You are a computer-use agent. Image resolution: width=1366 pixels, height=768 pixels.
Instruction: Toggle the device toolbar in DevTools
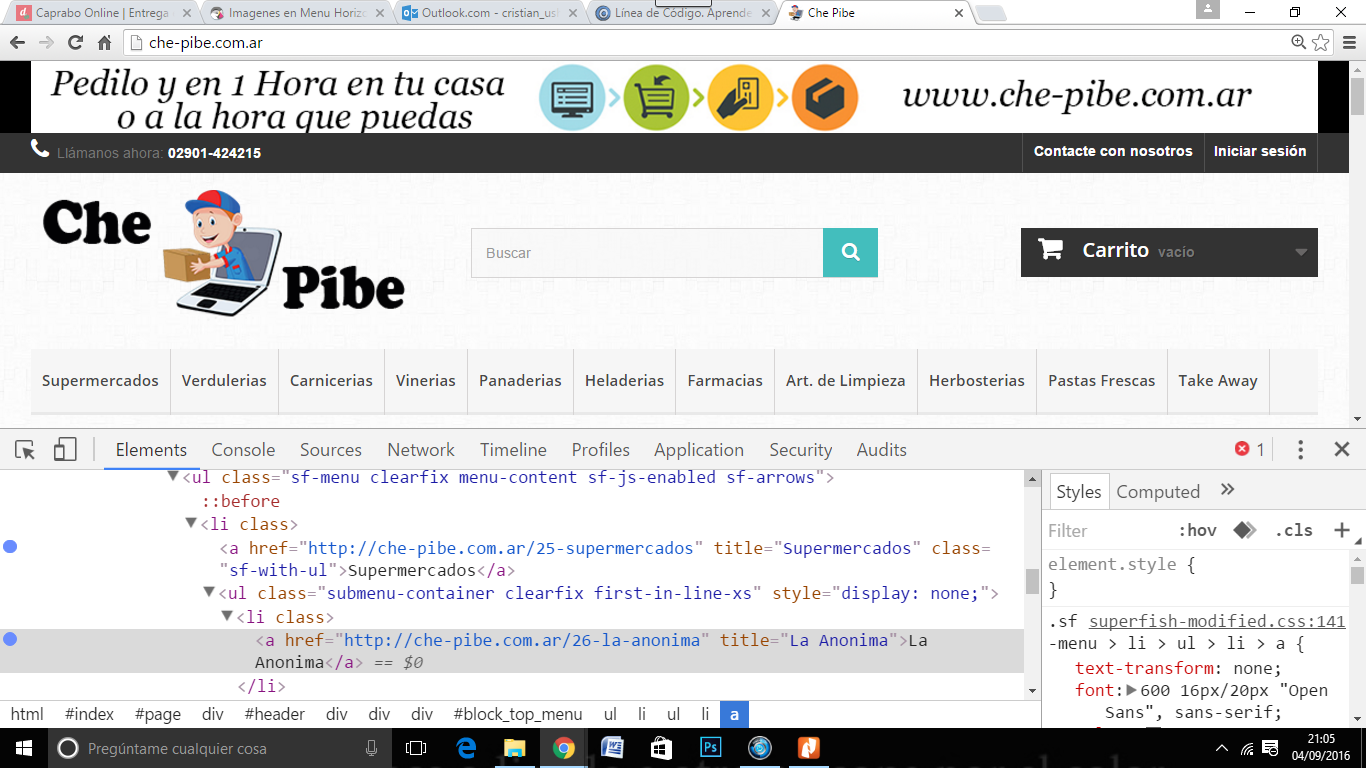pos(65,450)
